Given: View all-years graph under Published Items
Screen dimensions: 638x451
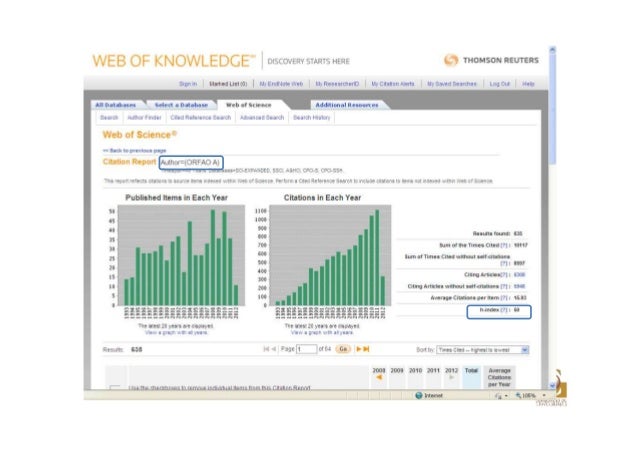Looking at the screenshot, I should (176, 333).
